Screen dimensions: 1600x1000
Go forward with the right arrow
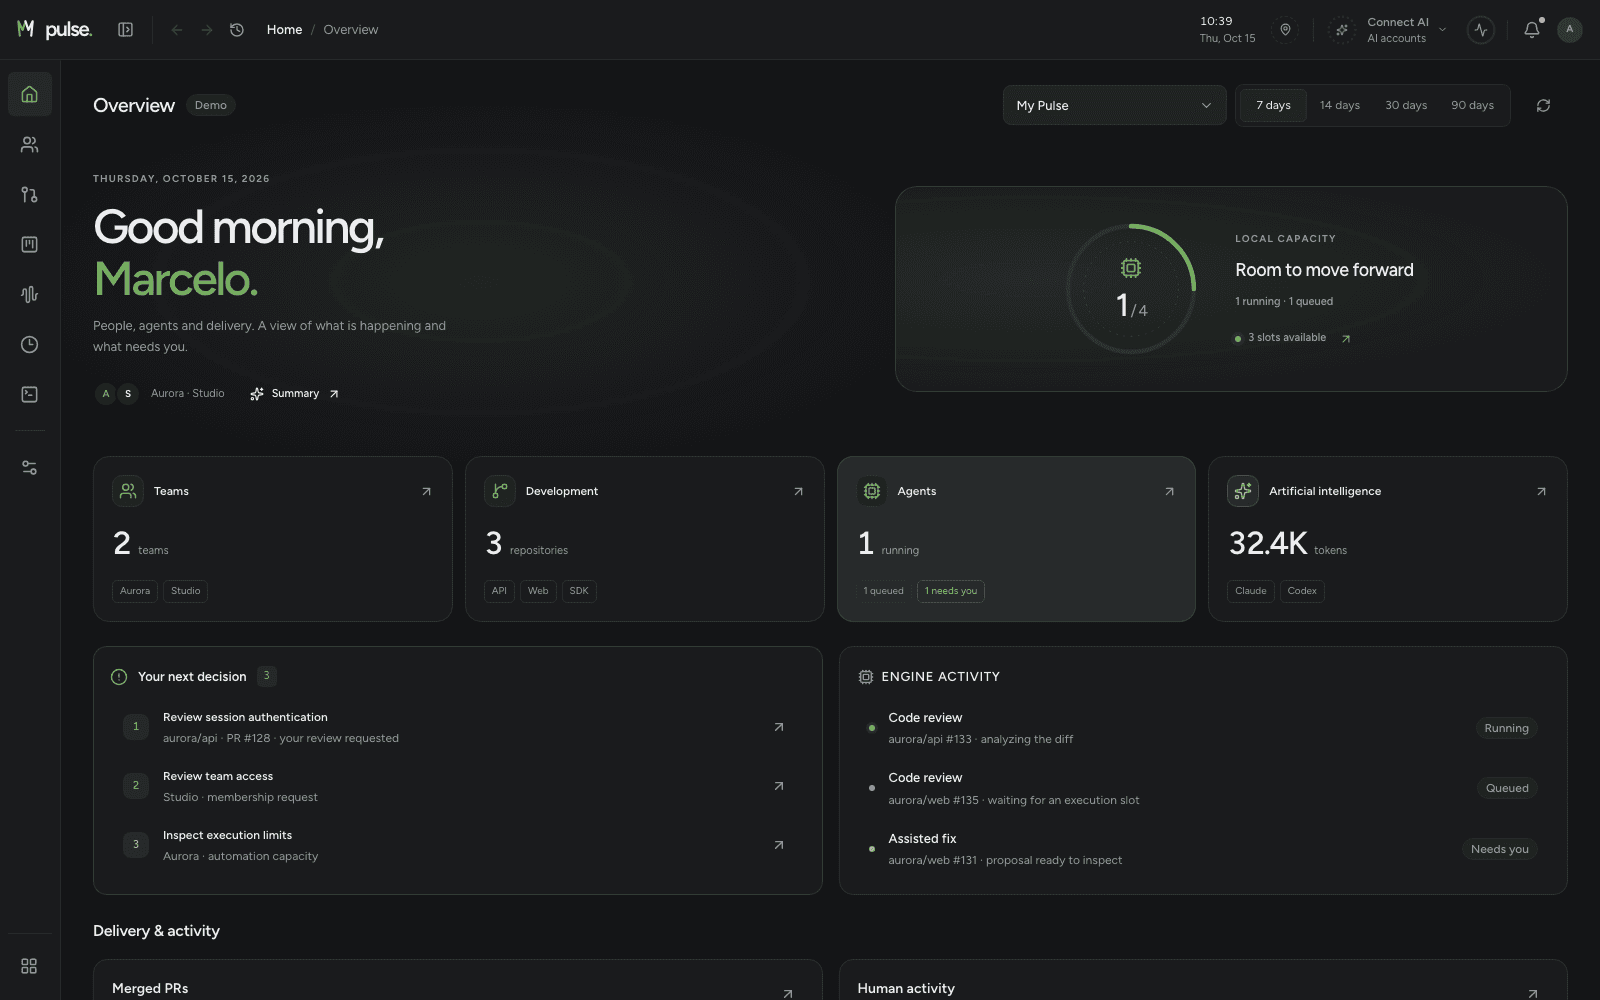[207, 30]
